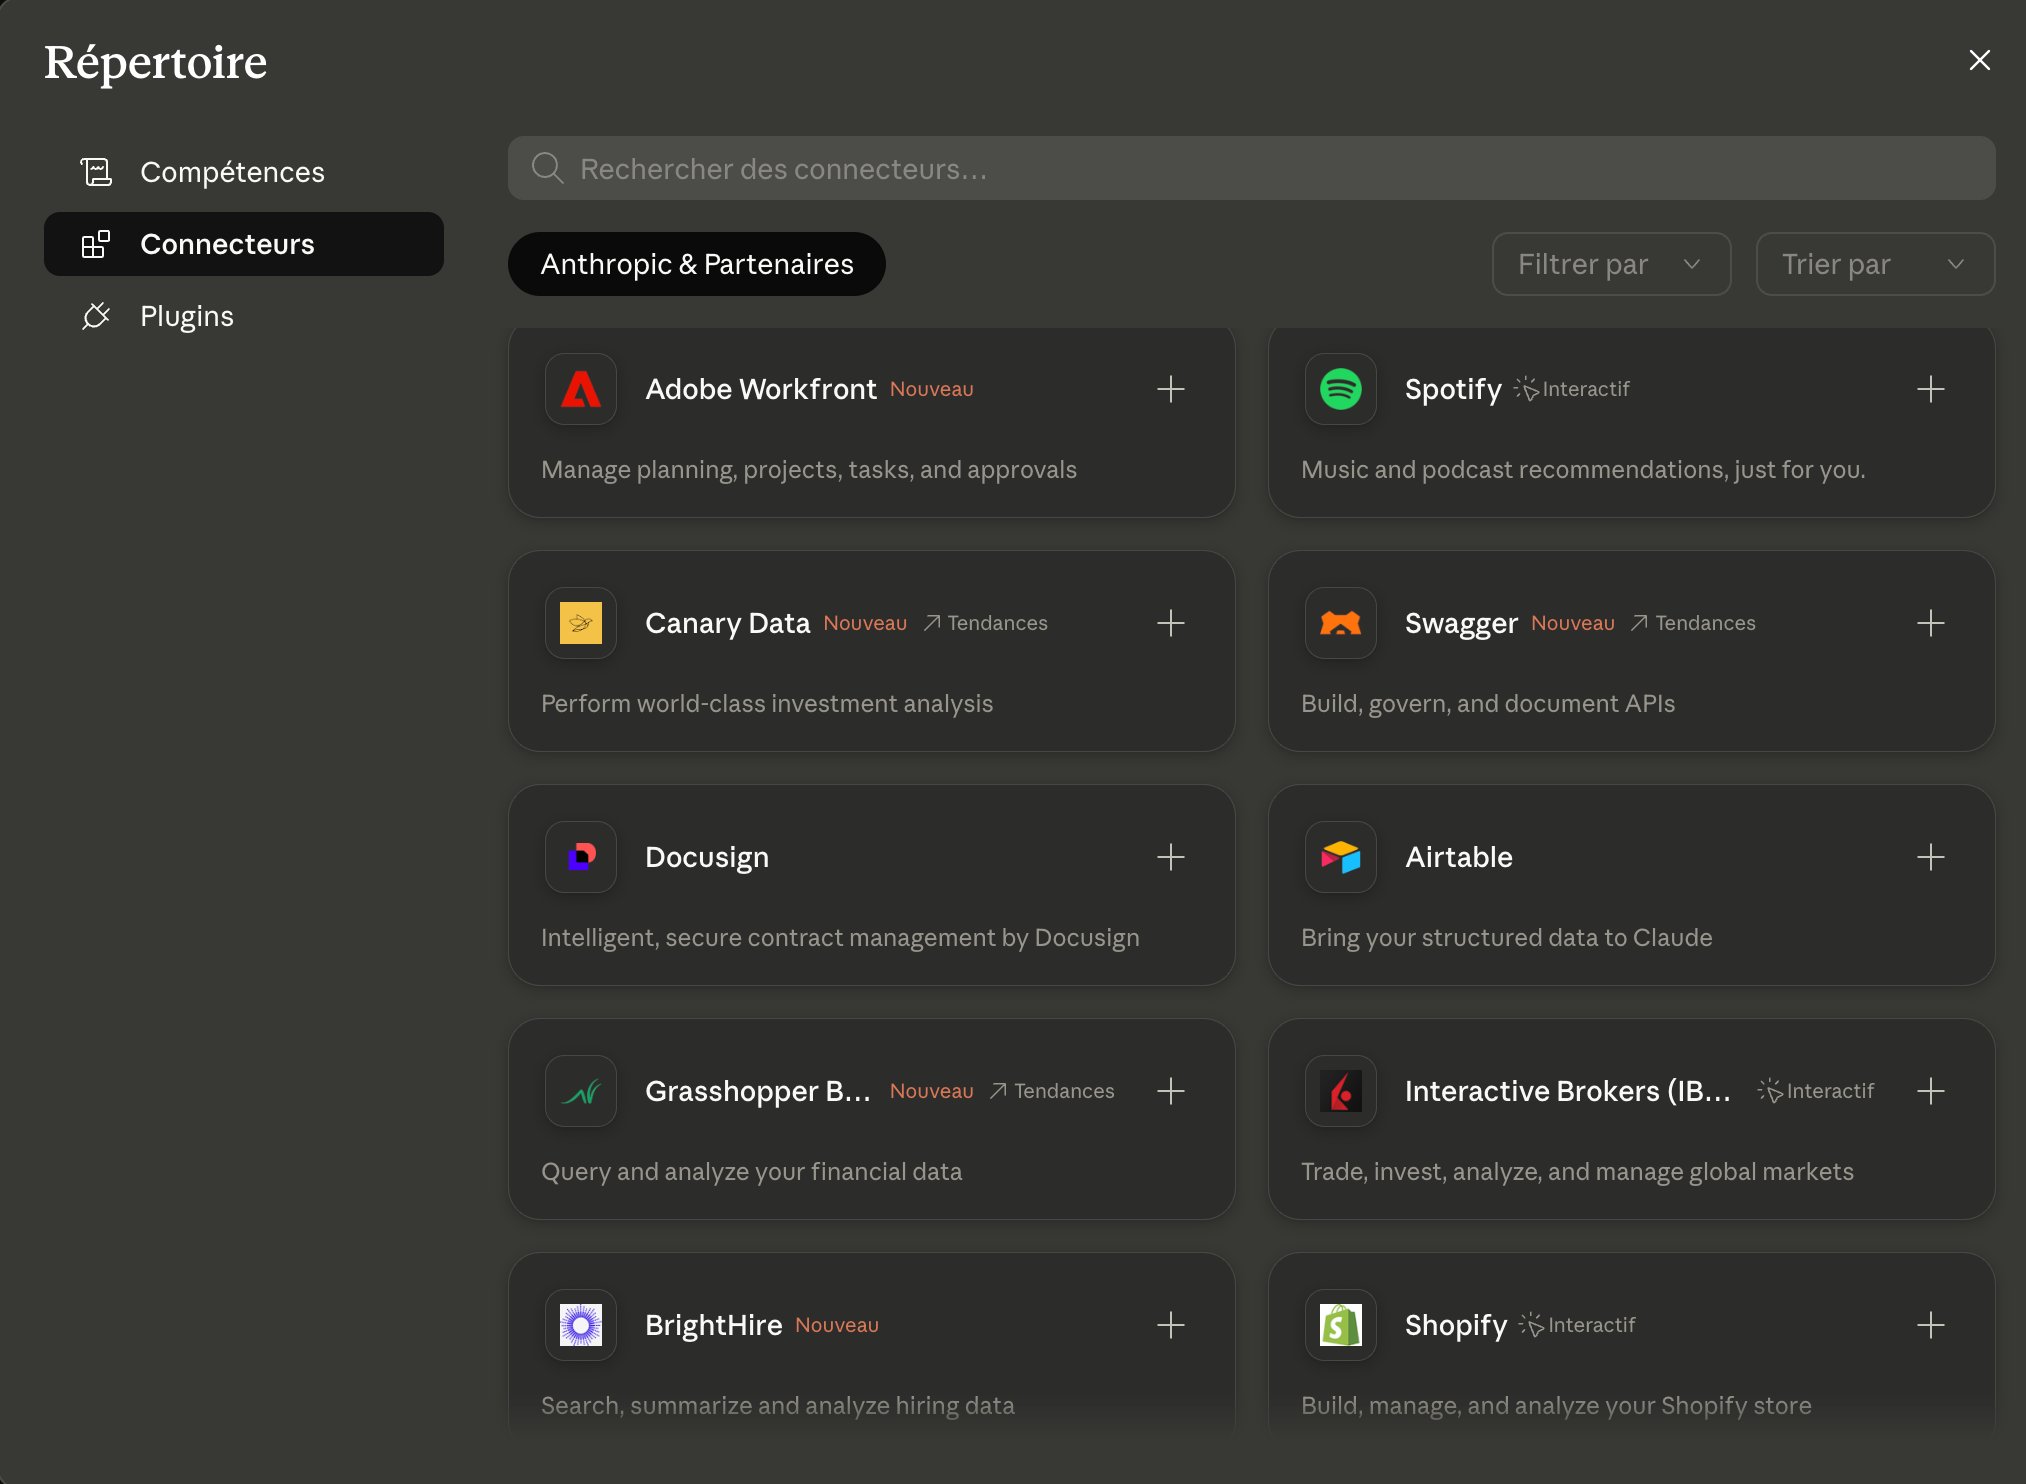
Task: Add the Spotify connector
Action: tap(1931, 389)
